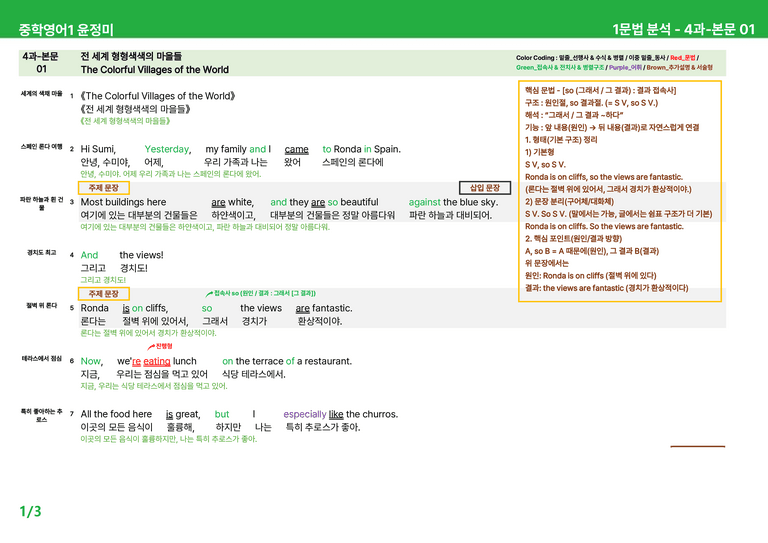This screenshot has width=768, height=543.
Task: Click "the blue sky." in sentence 3
Action: tap(470, 202)
